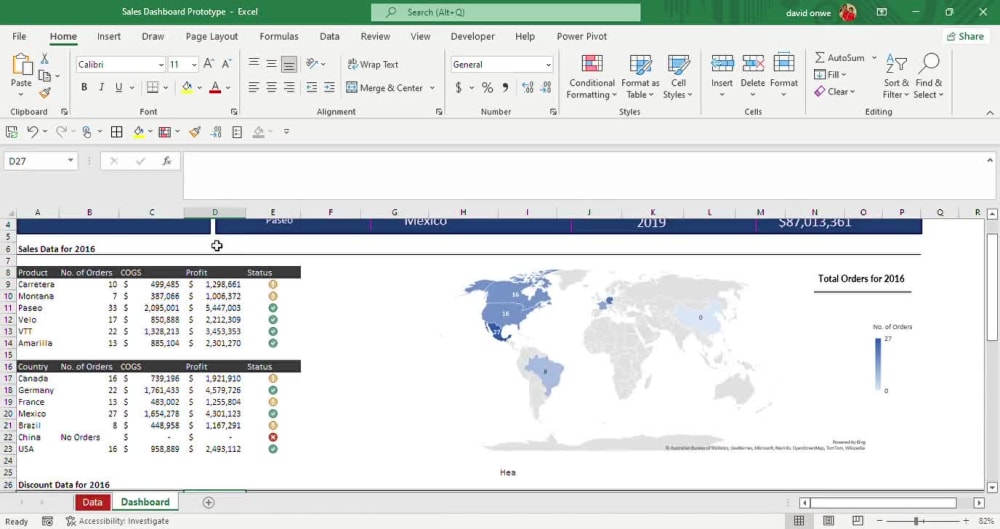Screen dimensions: 1000x529
Task: Click the Insert cells icon
Action: tap(722, 64)
